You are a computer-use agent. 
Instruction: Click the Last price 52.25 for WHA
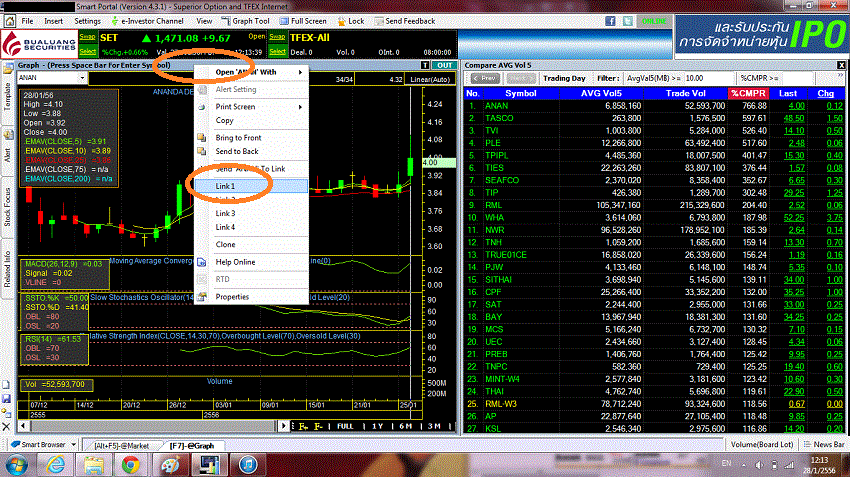[794, 217]
